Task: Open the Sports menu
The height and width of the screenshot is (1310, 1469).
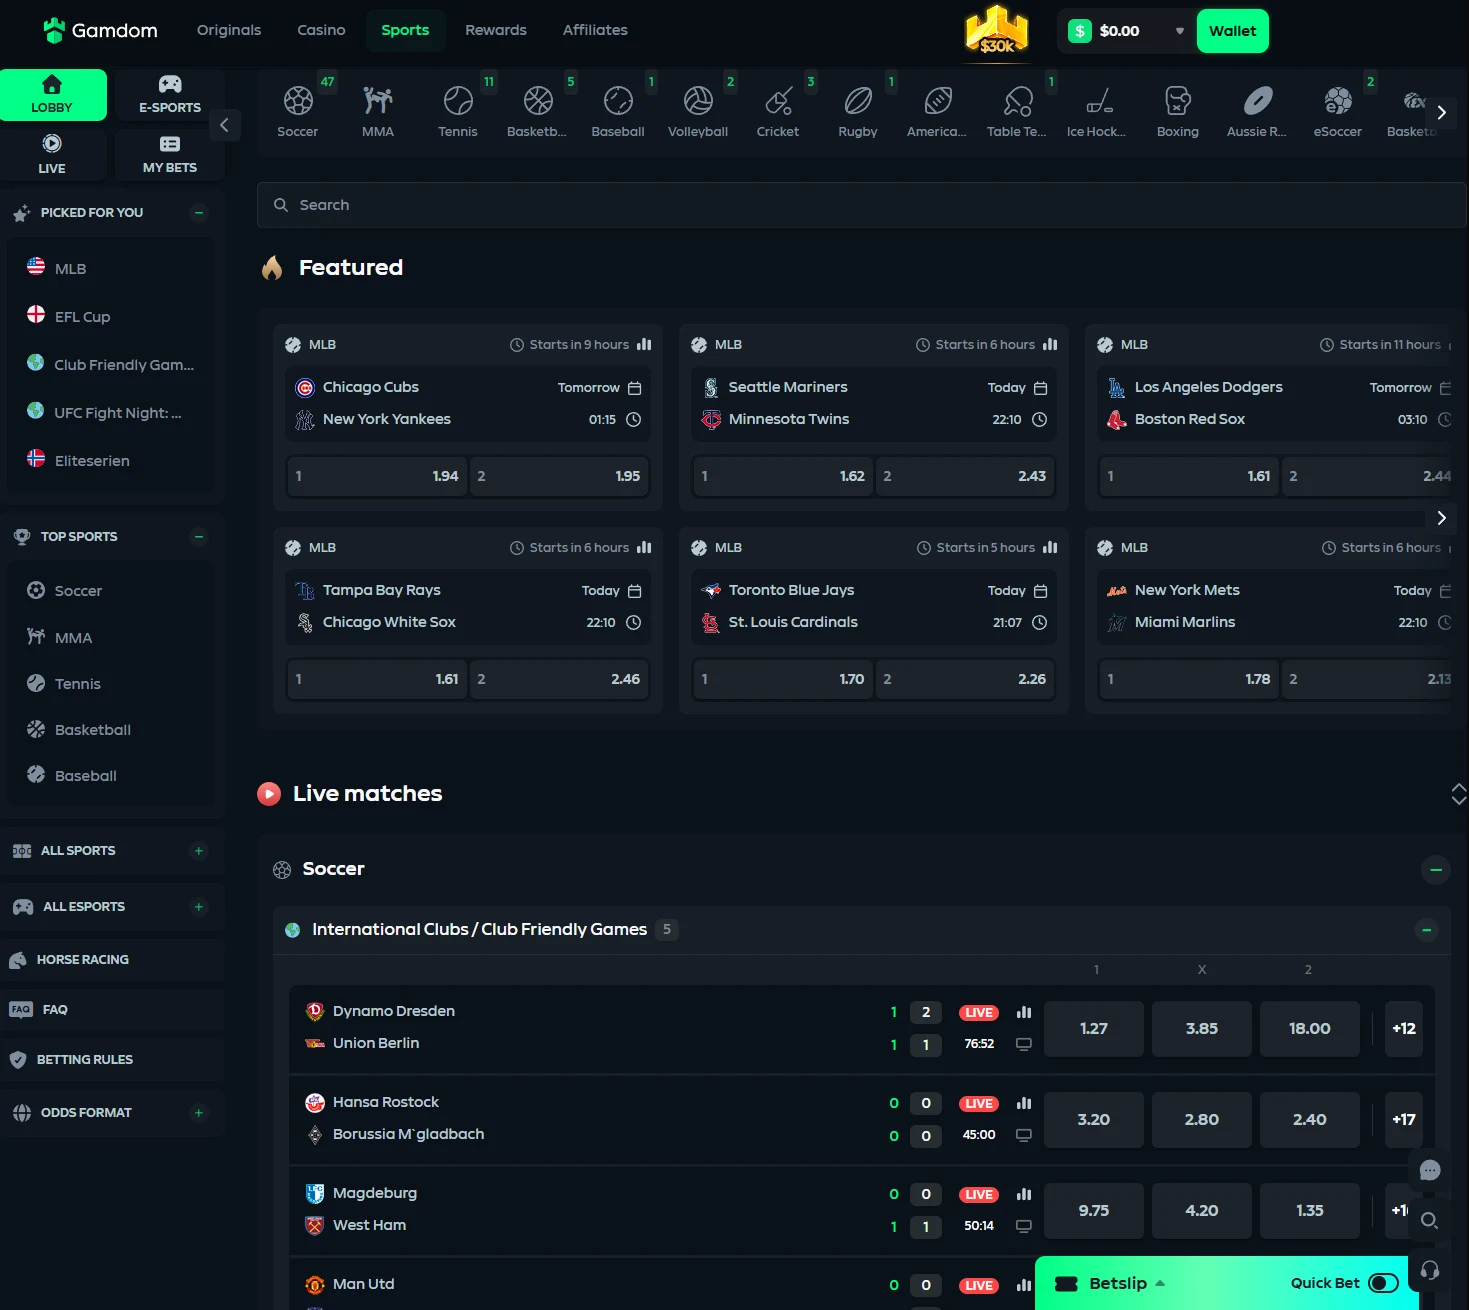Action: 405,30
